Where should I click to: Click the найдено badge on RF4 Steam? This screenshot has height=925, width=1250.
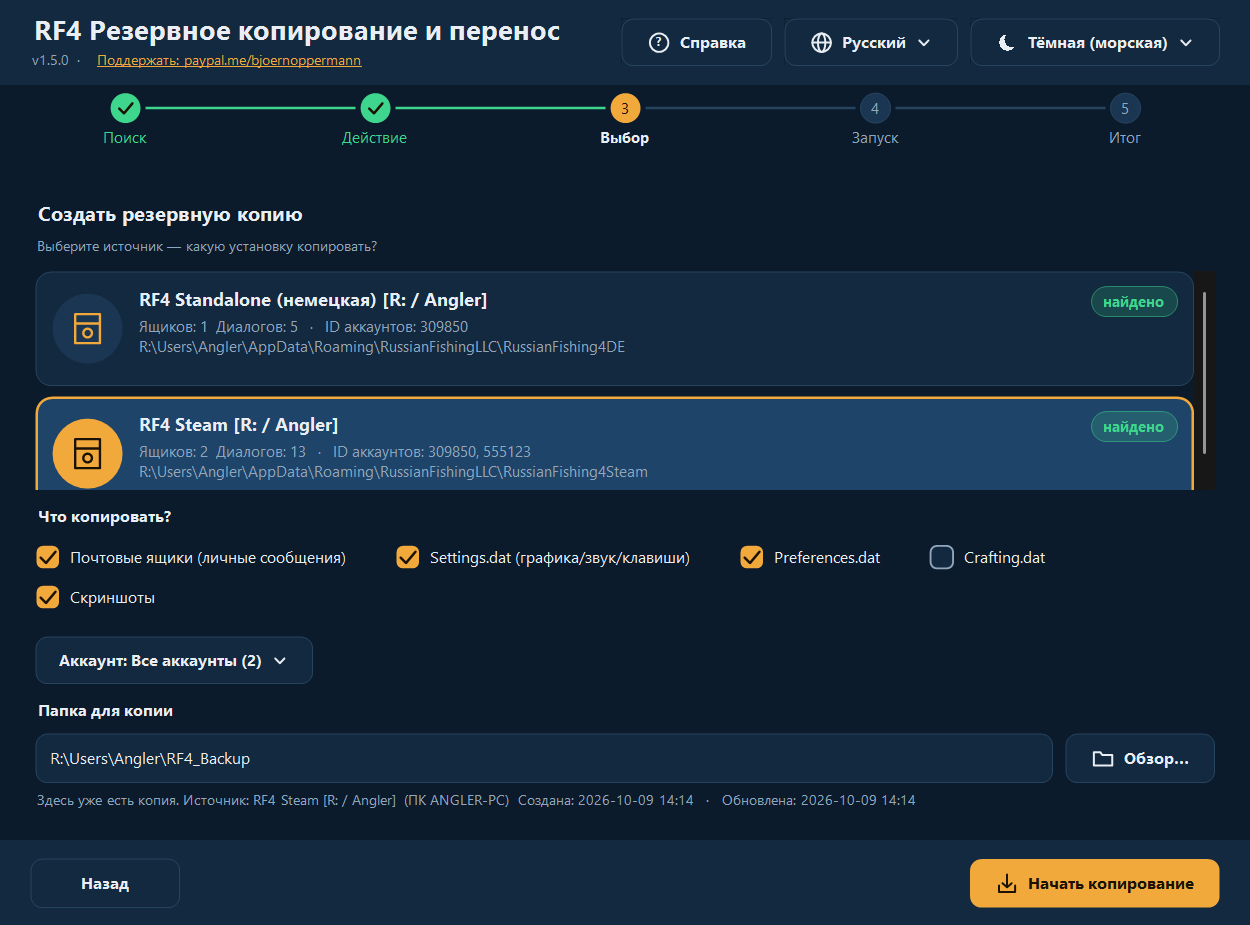[1134, 427]
